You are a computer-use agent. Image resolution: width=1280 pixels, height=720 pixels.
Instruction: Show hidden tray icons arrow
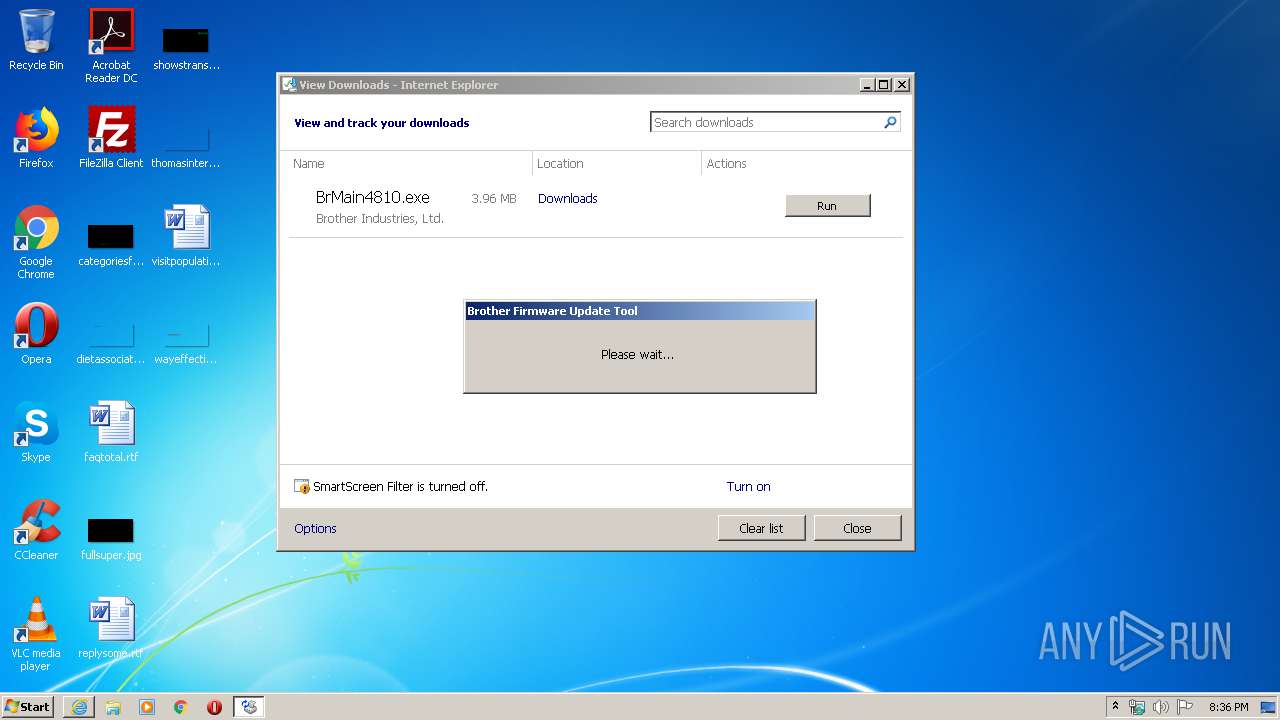click(1116, 707)
